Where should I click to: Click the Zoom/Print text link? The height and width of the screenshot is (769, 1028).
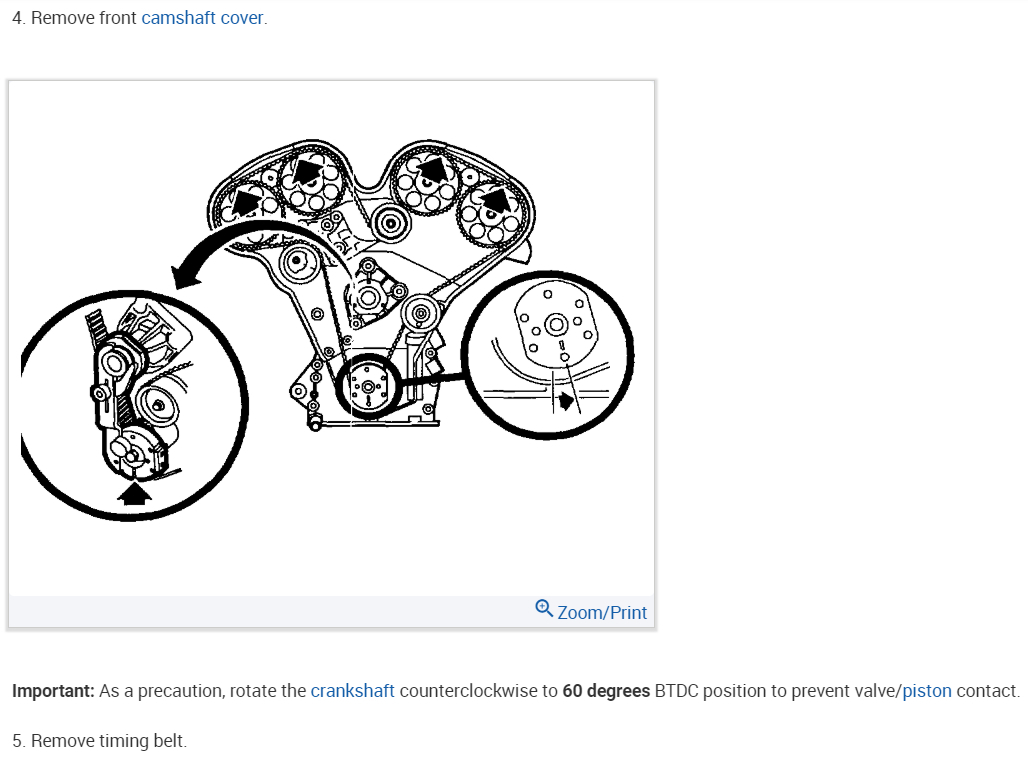[602, 612]
